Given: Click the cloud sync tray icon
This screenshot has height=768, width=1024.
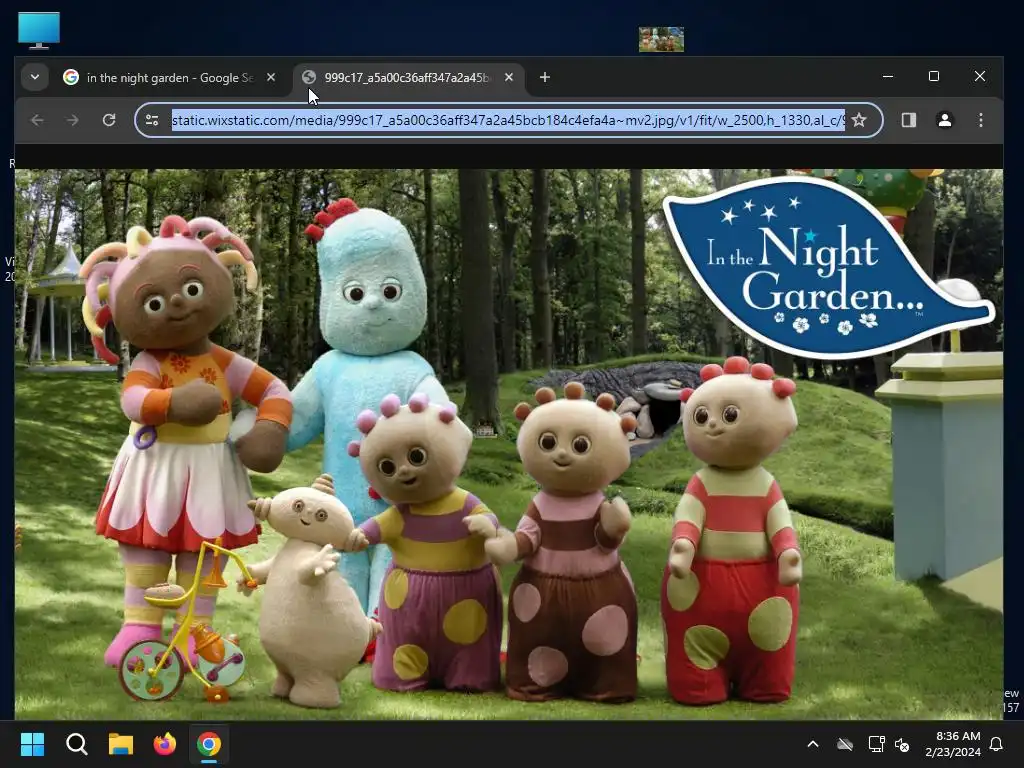Looking at the screenshot, I should point(845,744).
